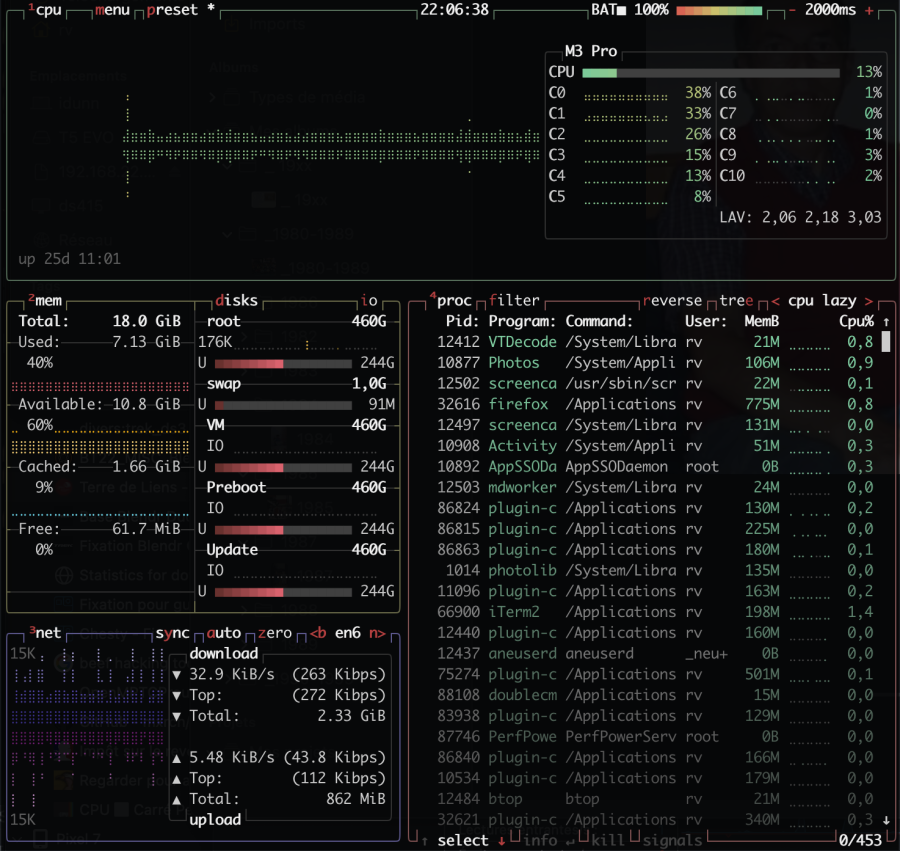This screenshot has width=900, height=851.
Task: Open the signals list for process
Action: 670,841
